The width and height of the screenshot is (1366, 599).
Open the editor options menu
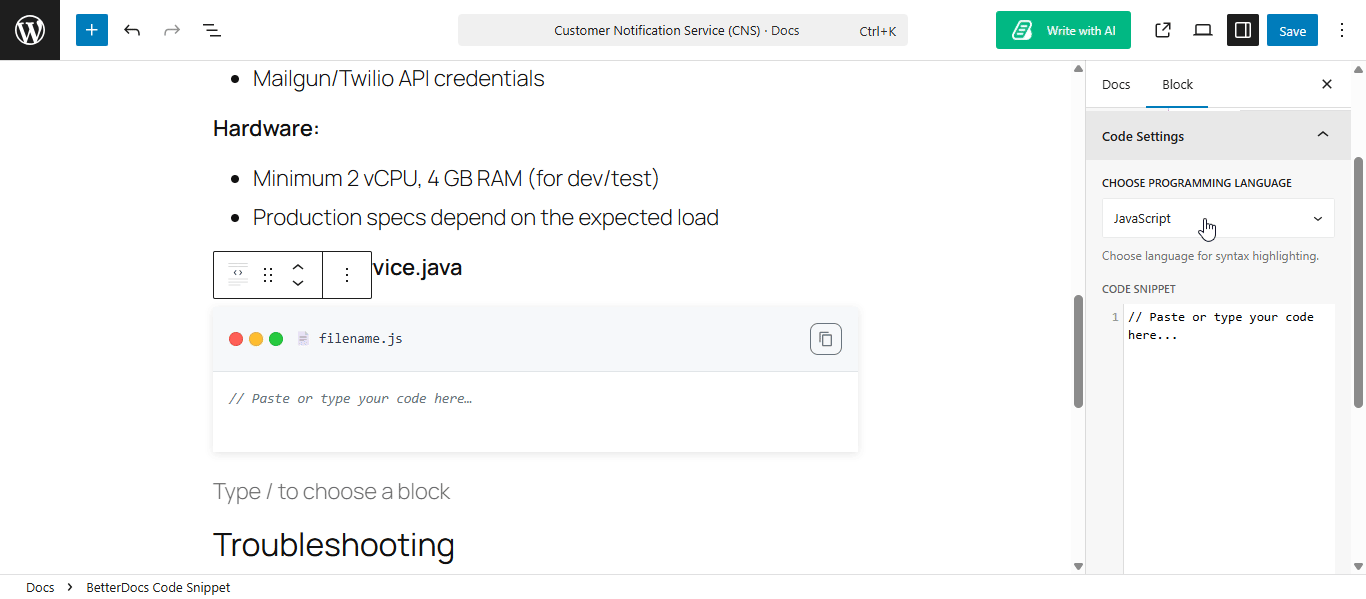(1342, 30)
